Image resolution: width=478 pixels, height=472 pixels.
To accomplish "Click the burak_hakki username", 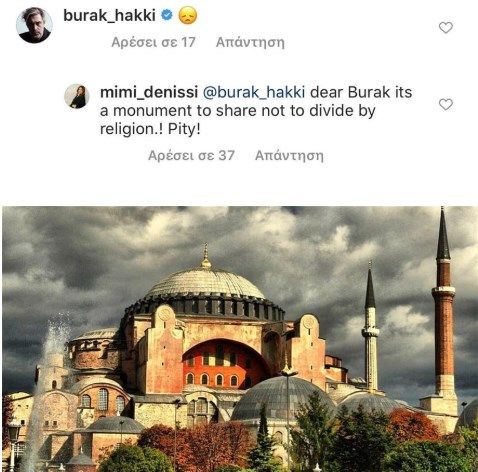I will click(x=109, y=15).
